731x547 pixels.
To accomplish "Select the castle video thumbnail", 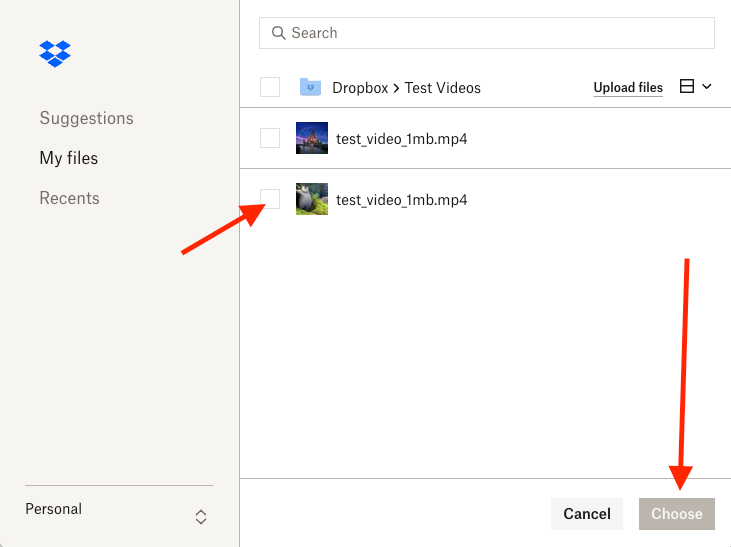I will [x=312, y=138].
